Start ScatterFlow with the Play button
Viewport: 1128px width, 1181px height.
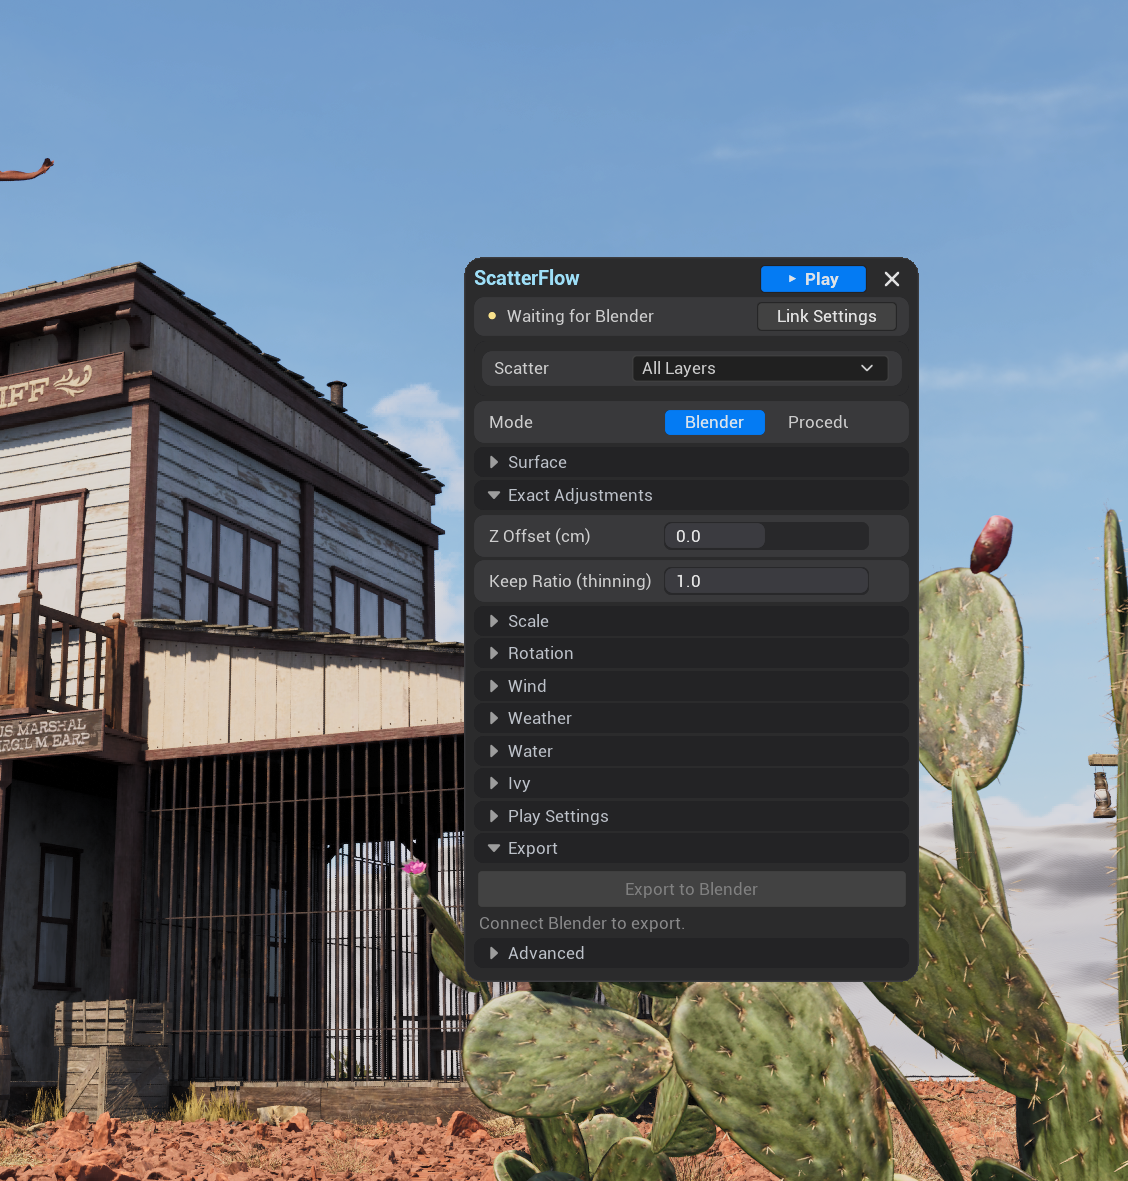pyautogui.click(x=813, y=279)
